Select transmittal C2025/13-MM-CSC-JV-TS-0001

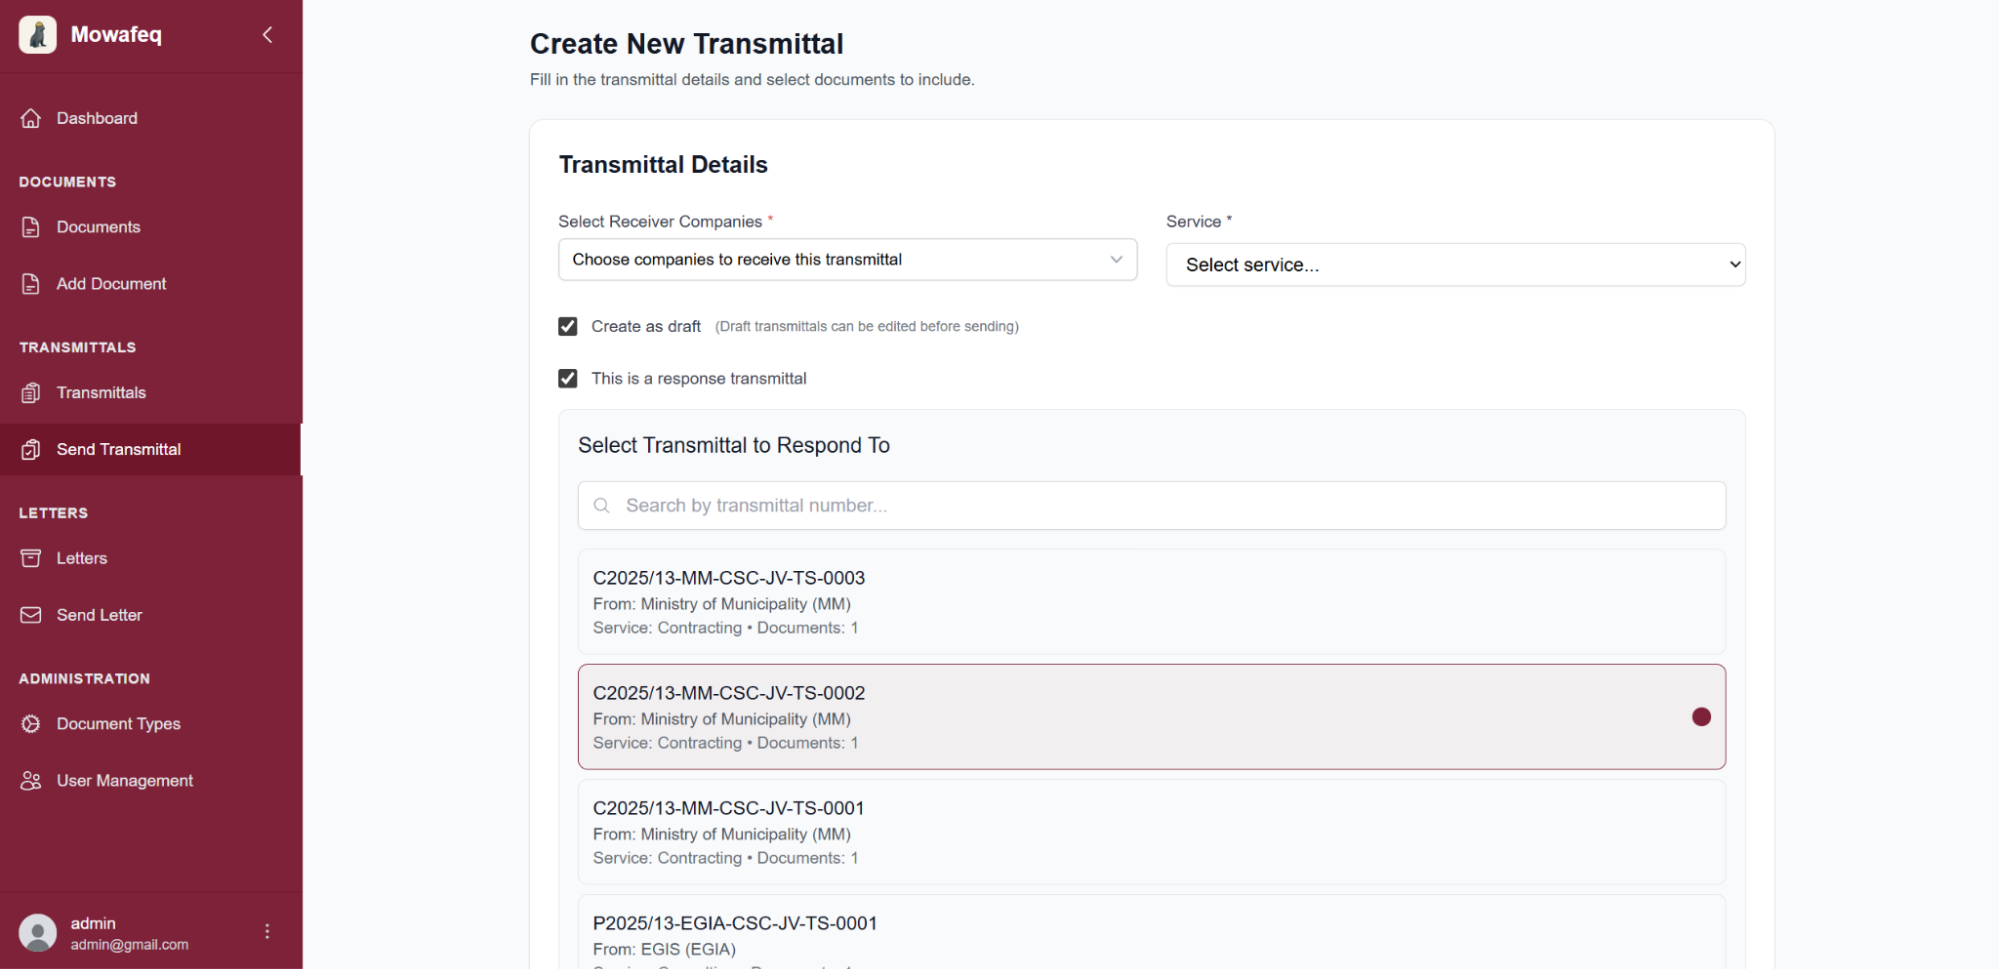(x=1151, y=832)
